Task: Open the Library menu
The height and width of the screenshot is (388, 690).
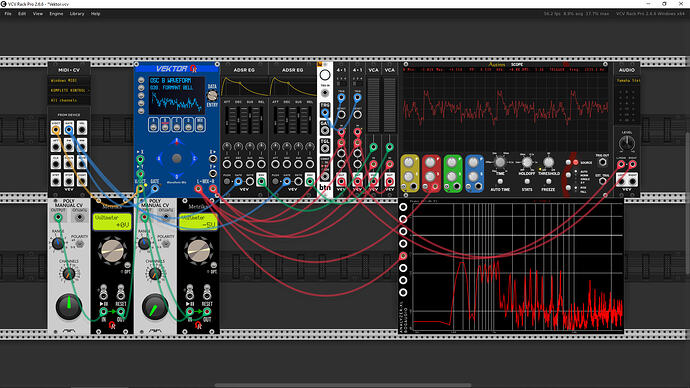Action: pos(77,14)
